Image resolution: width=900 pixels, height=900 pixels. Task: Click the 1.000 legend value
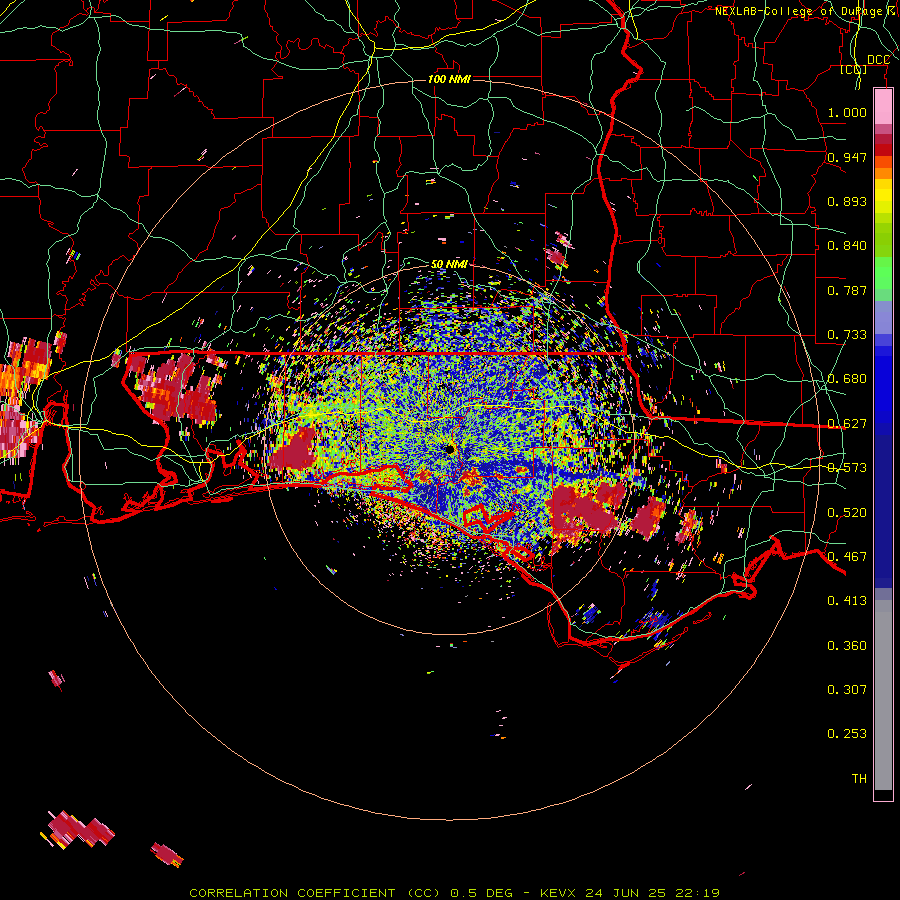click(x=847, y=112)
